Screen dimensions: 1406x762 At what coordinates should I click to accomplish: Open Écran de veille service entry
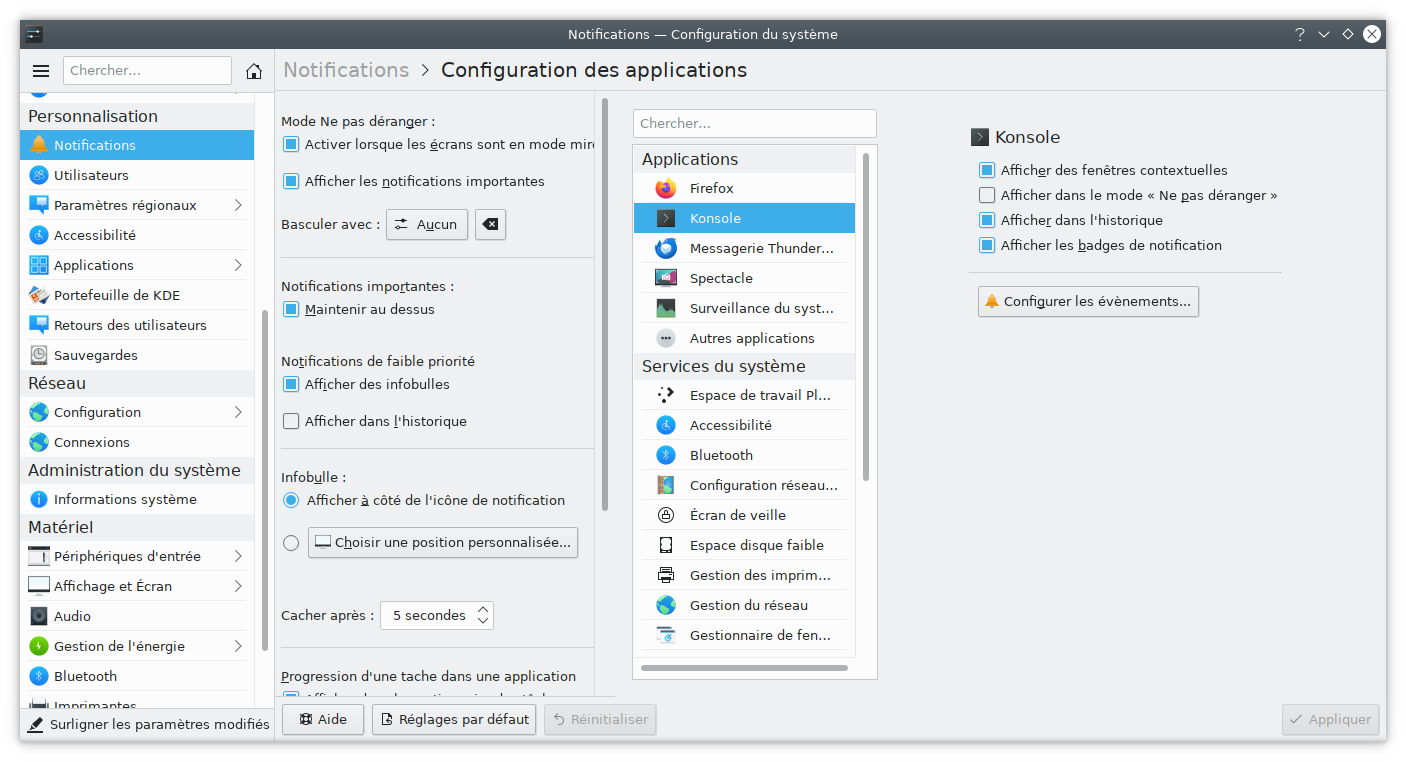pos(737,515)
